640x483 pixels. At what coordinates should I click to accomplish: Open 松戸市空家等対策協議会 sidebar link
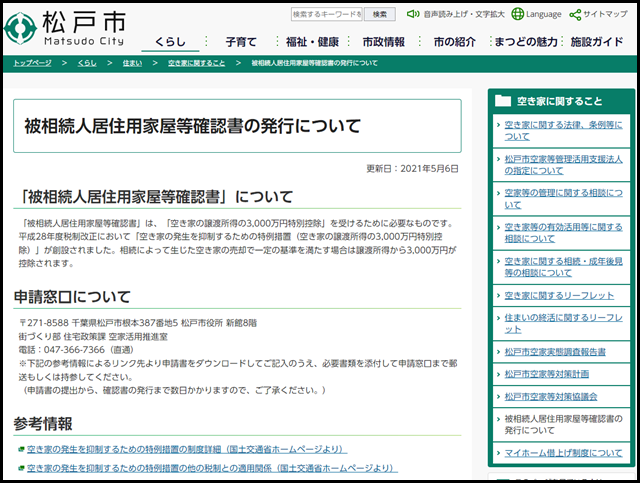[551, 396]
